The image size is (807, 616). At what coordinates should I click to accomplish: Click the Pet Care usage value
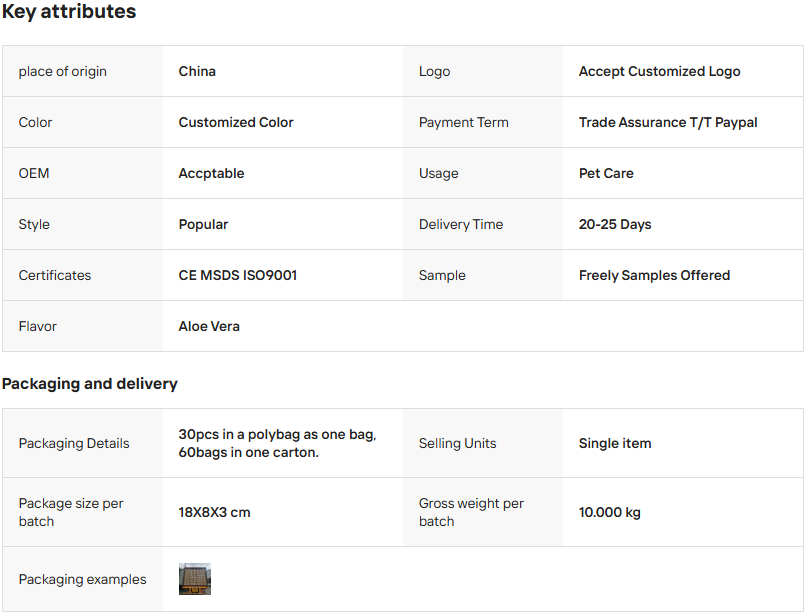606,173
